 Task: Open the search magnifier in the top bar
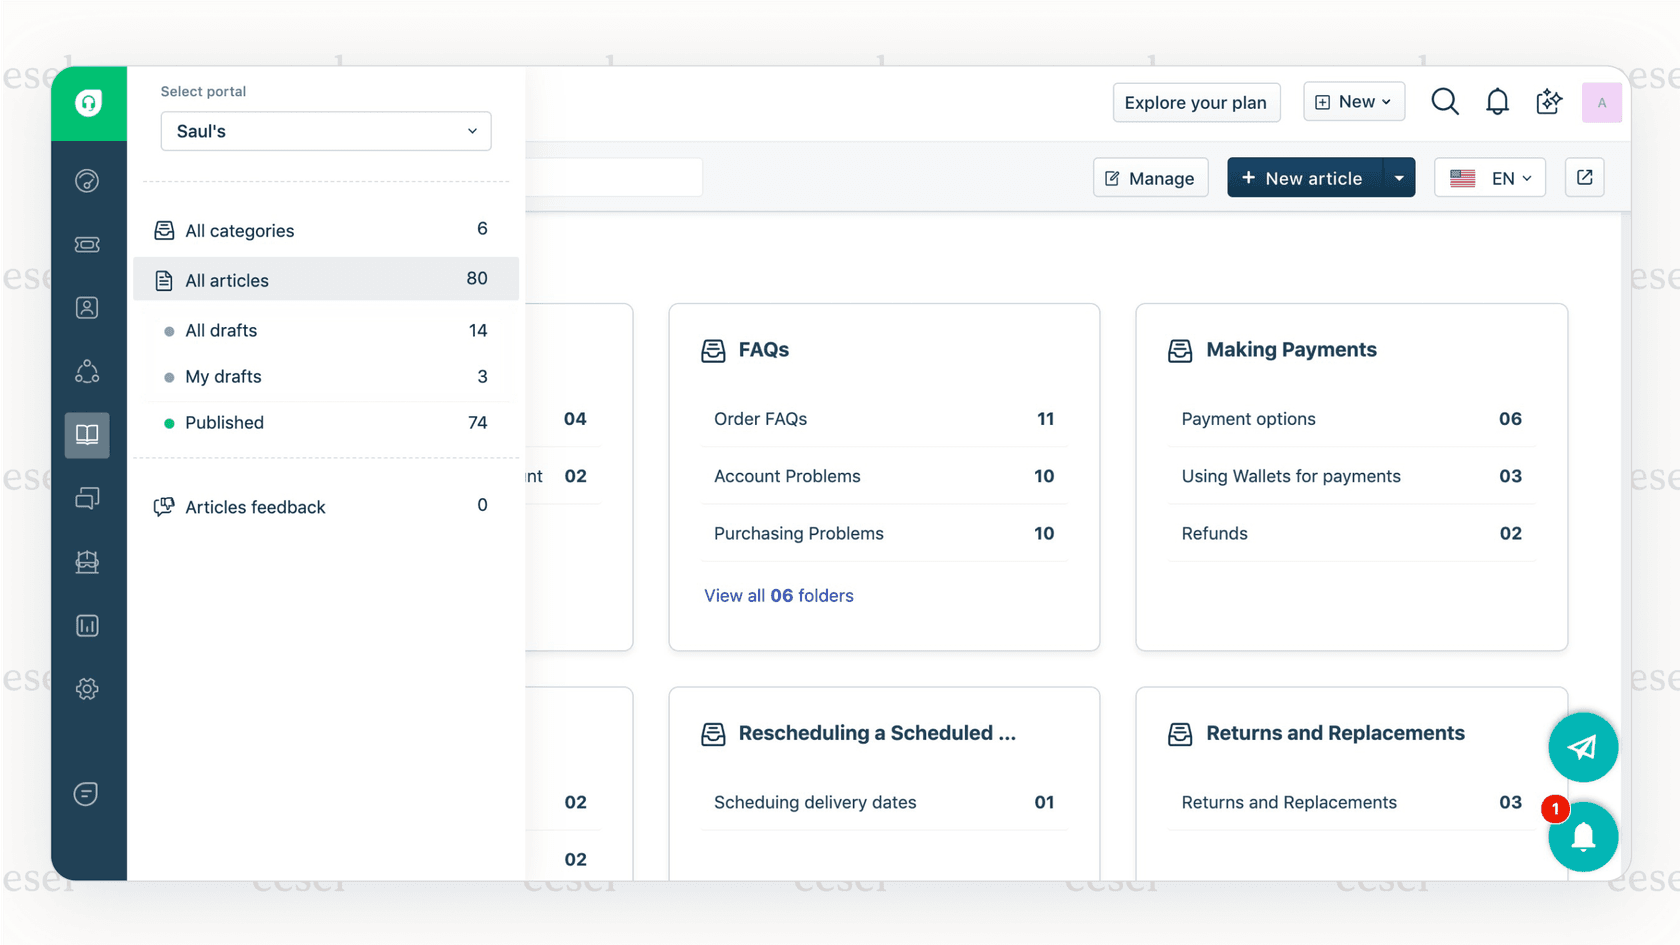[x=1444, y=101]
